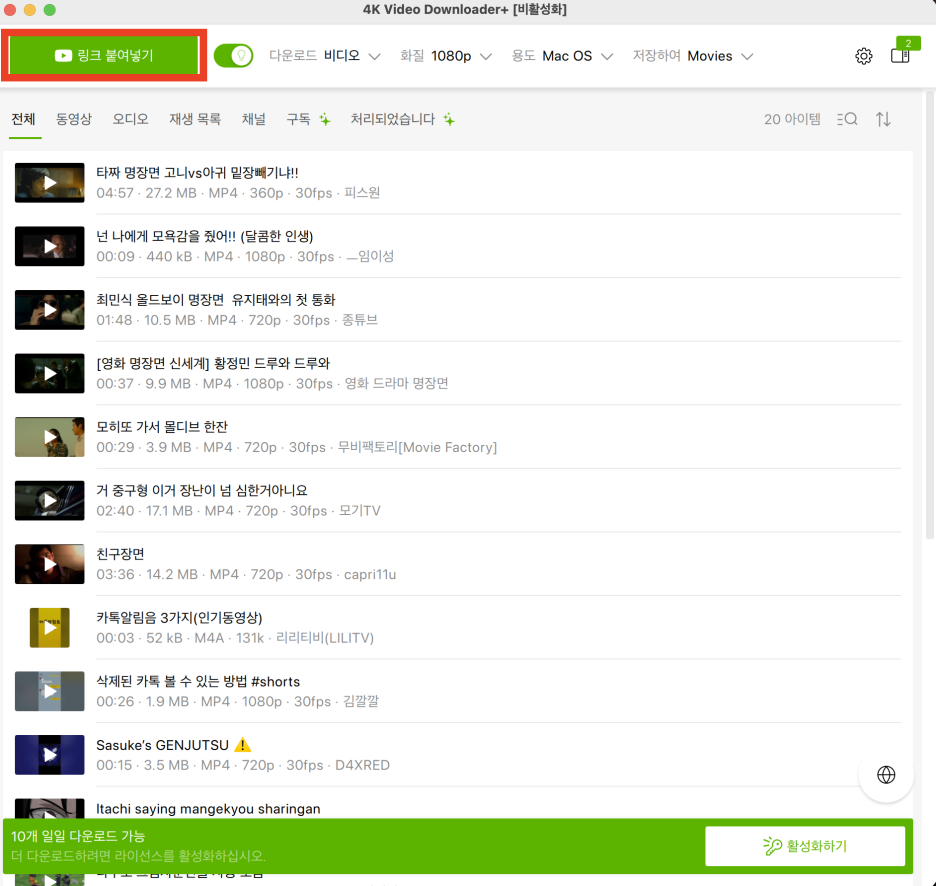Image resolution: width=936 pixels, height=886 pixels.
Task: Click the 20 아이템 item count
Action: pos(792,119)
